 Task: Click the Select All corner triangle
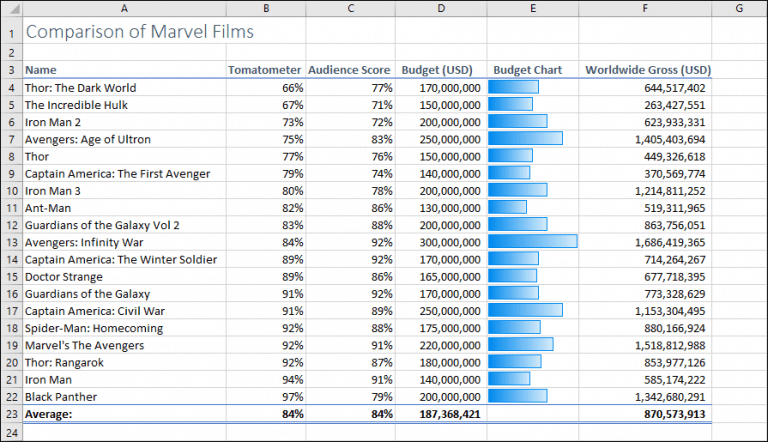[x=12, y=8]
